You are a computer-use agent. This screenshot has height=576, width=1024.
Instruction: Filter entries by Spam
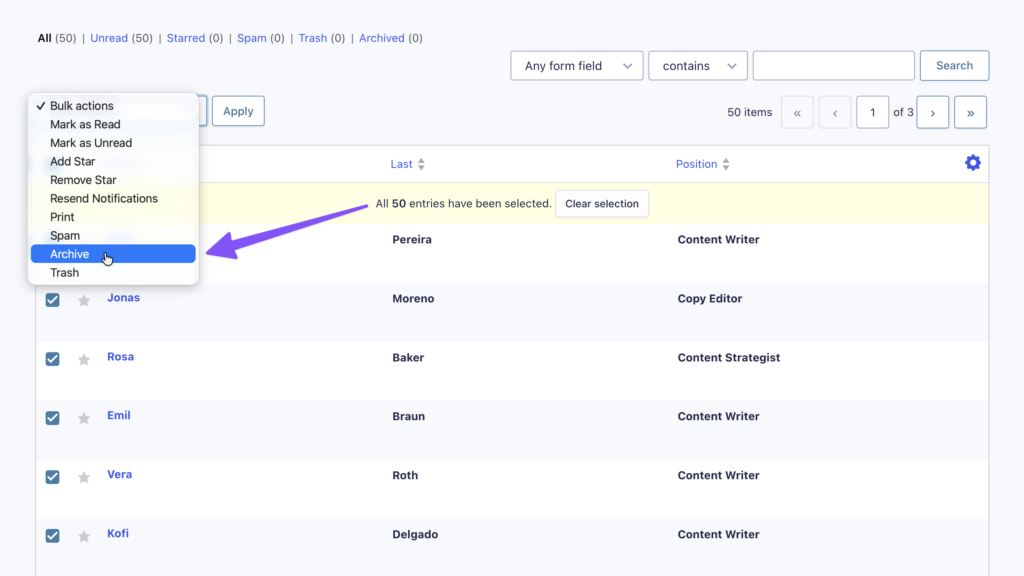pyautogui.click(x=251, y=38)
